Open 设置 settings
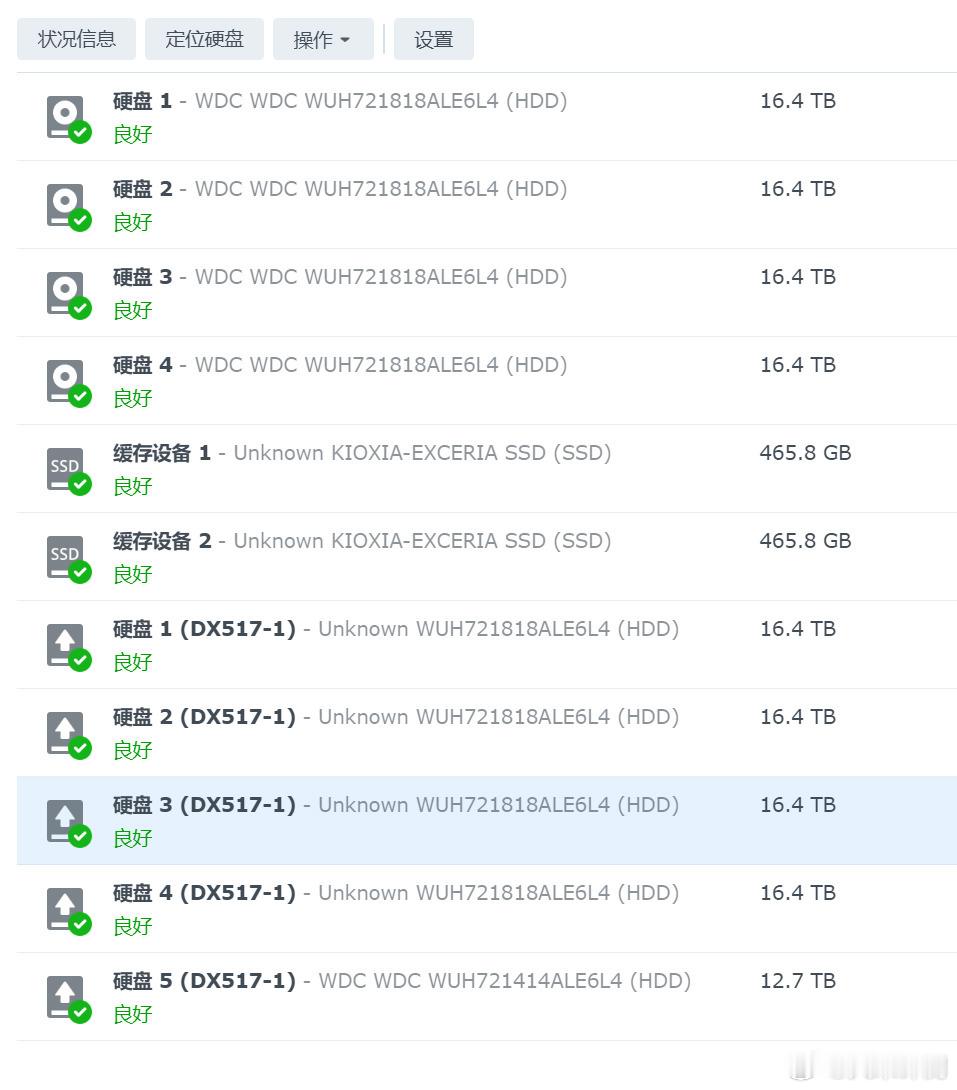 pos(433,39)
